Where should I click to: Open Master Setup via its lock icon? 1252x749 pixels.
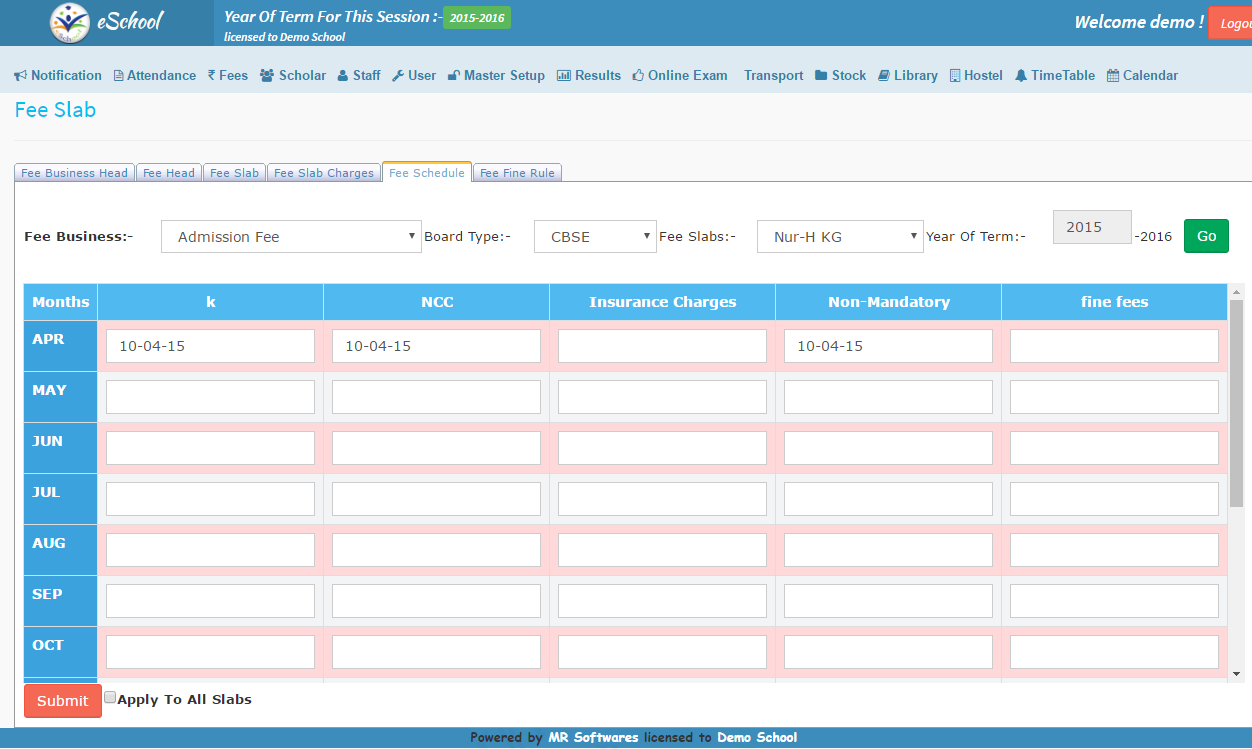click(453, 76)
